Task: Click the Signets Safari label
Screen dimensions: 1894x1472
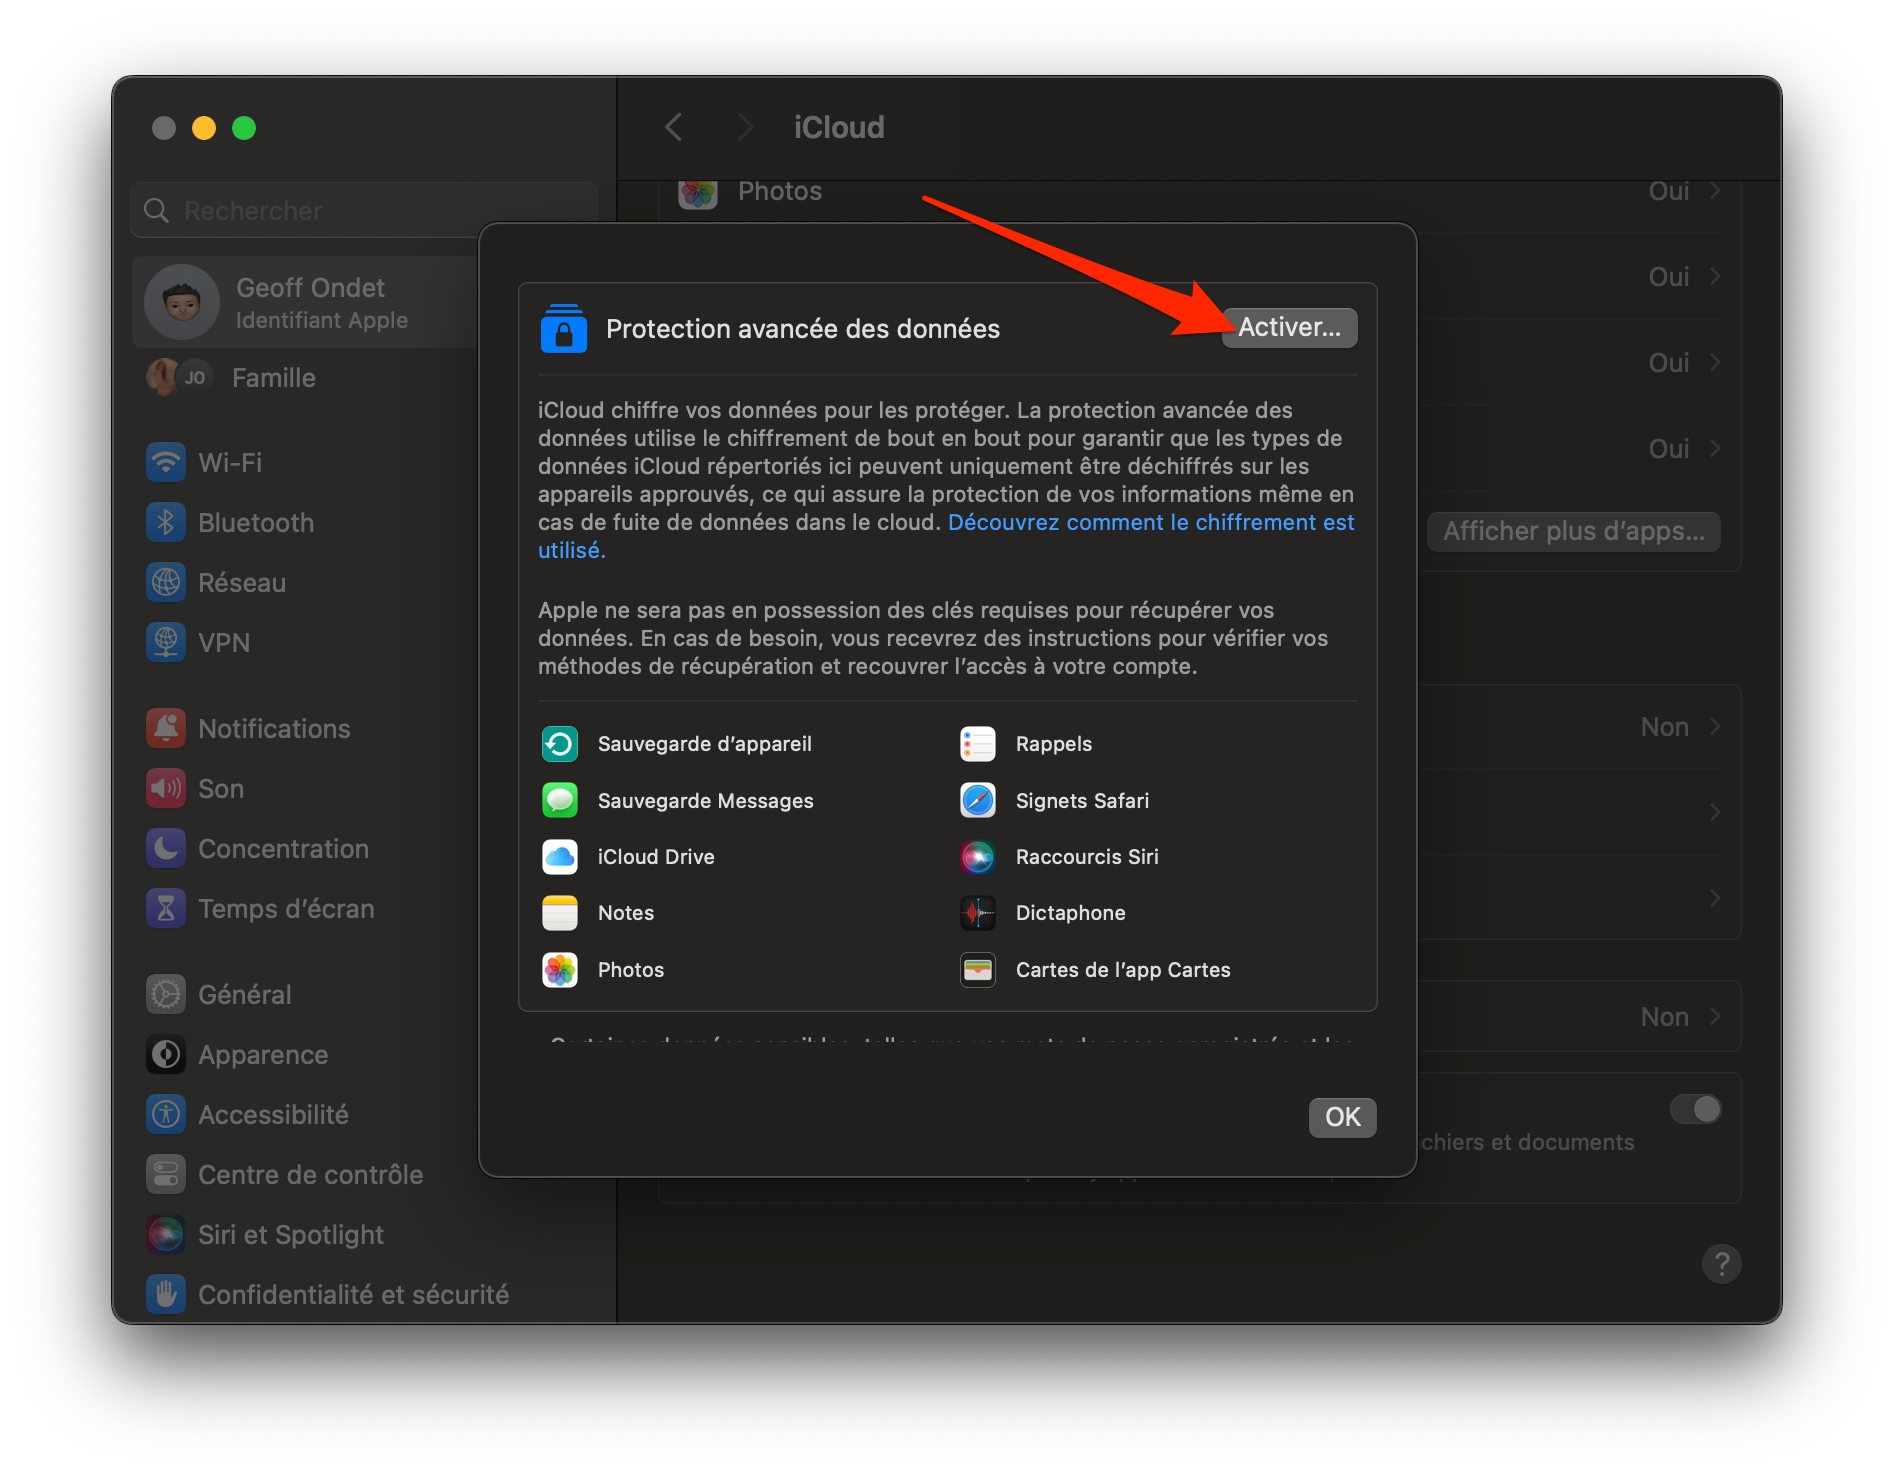Action: (1082, 801)
